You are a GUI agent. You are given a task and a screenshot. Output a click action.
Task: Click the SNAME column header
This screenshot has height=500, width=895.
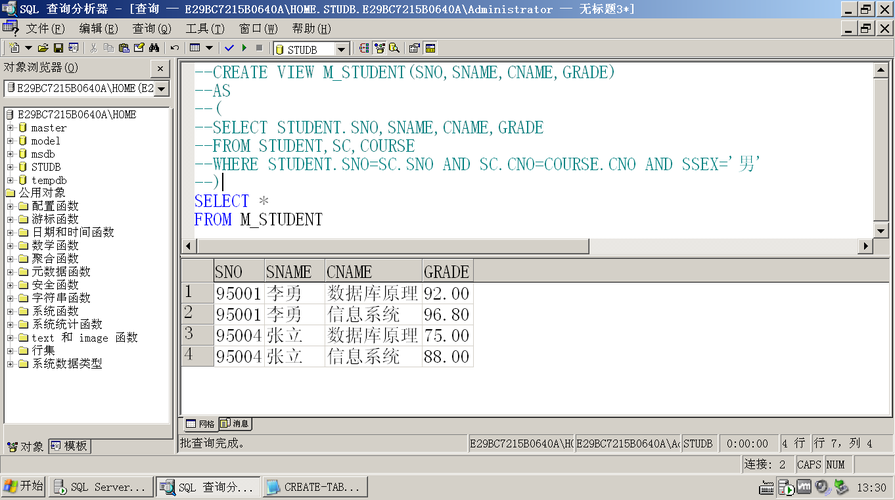click(x=295, y=272)
